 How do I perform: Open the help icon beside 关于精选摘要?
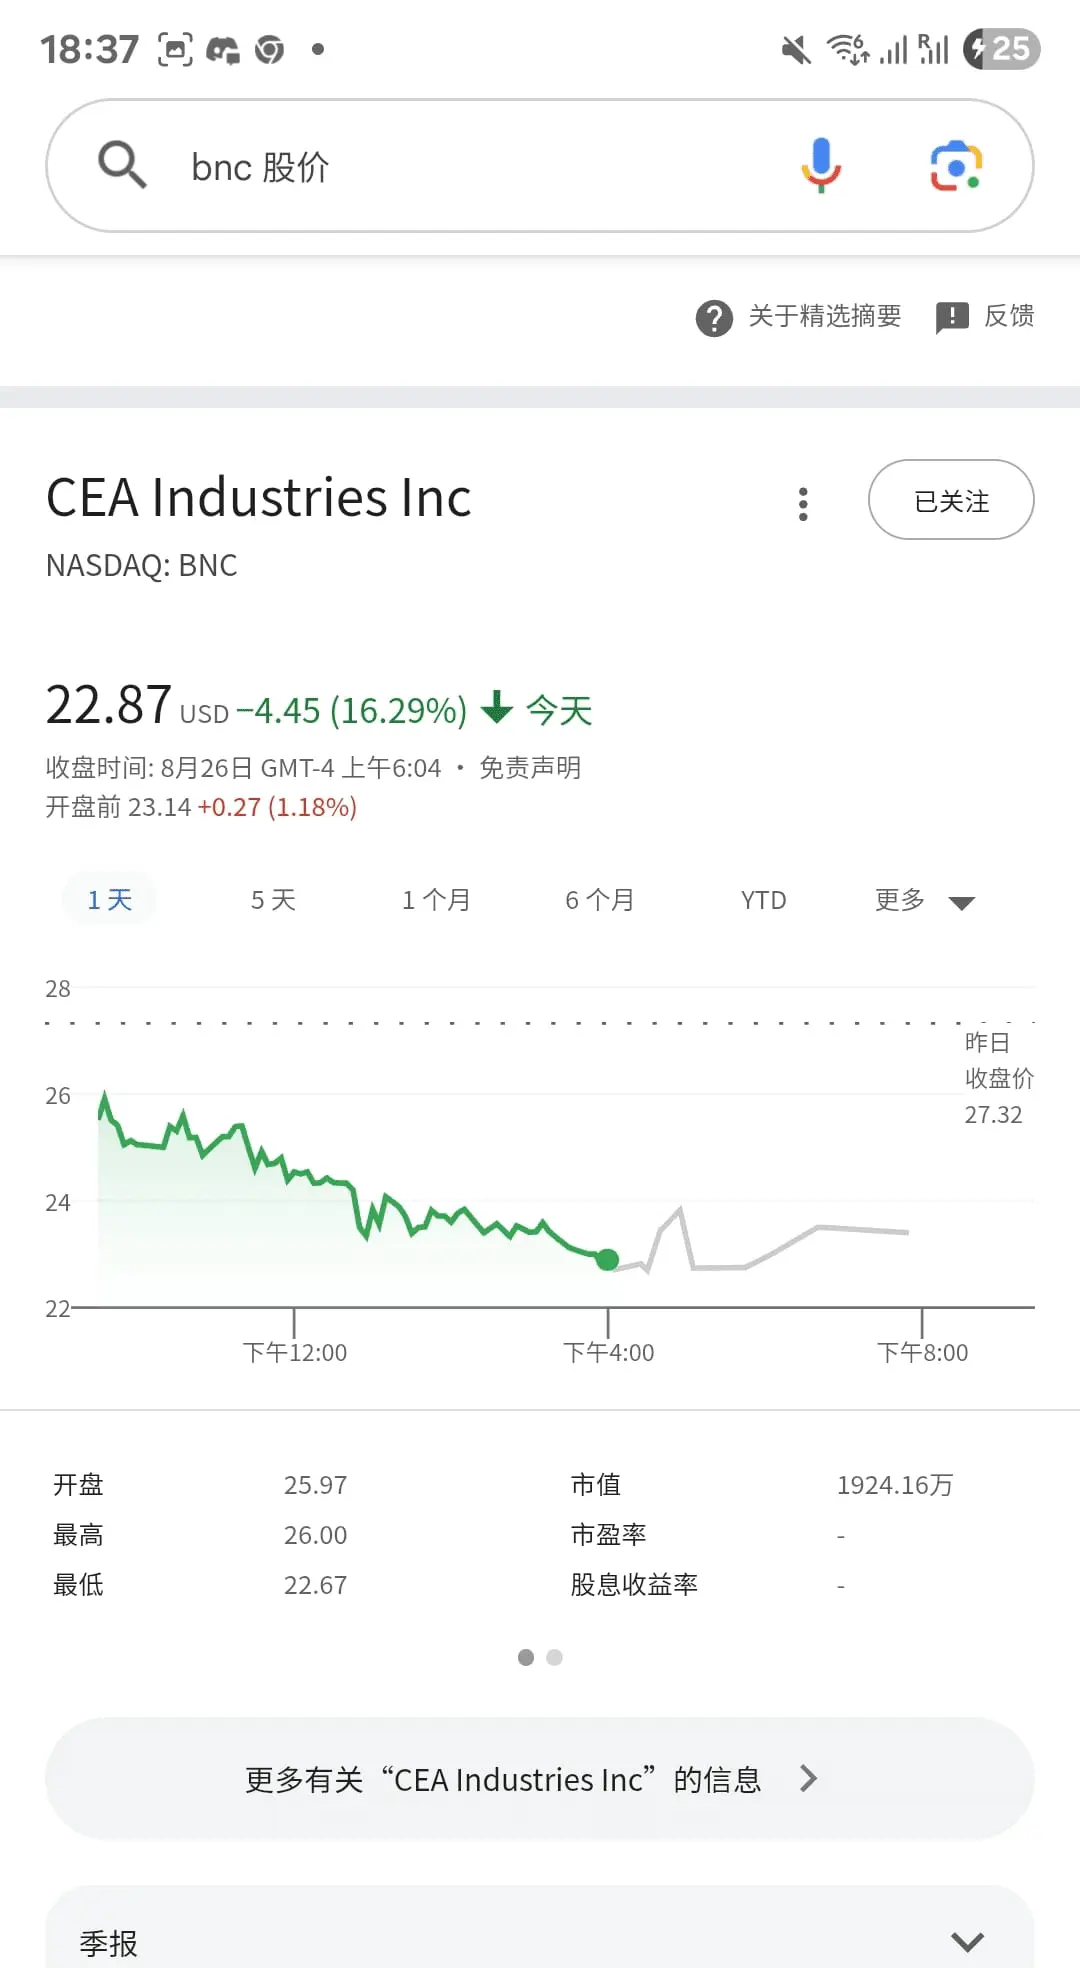click(714, 318)
